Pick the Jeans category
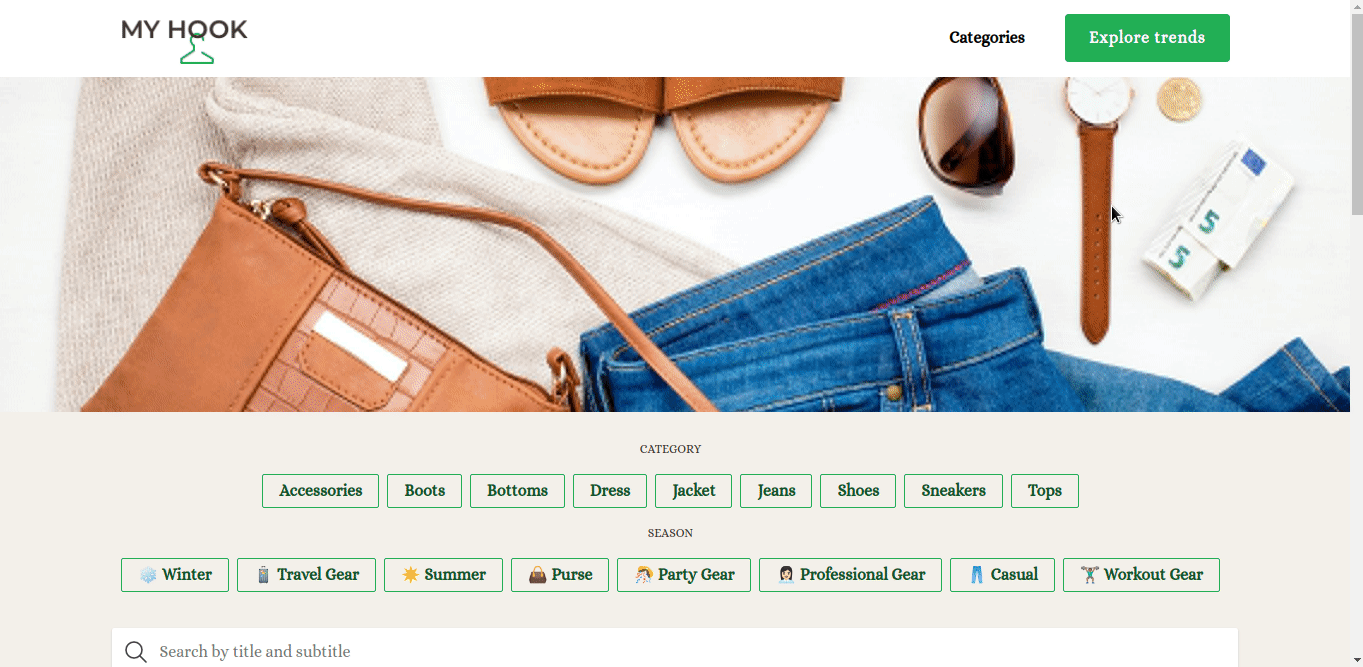Image resolution: width=1363 pixels, height=667 pixels. pyautogui.click(x=776, y=491)
